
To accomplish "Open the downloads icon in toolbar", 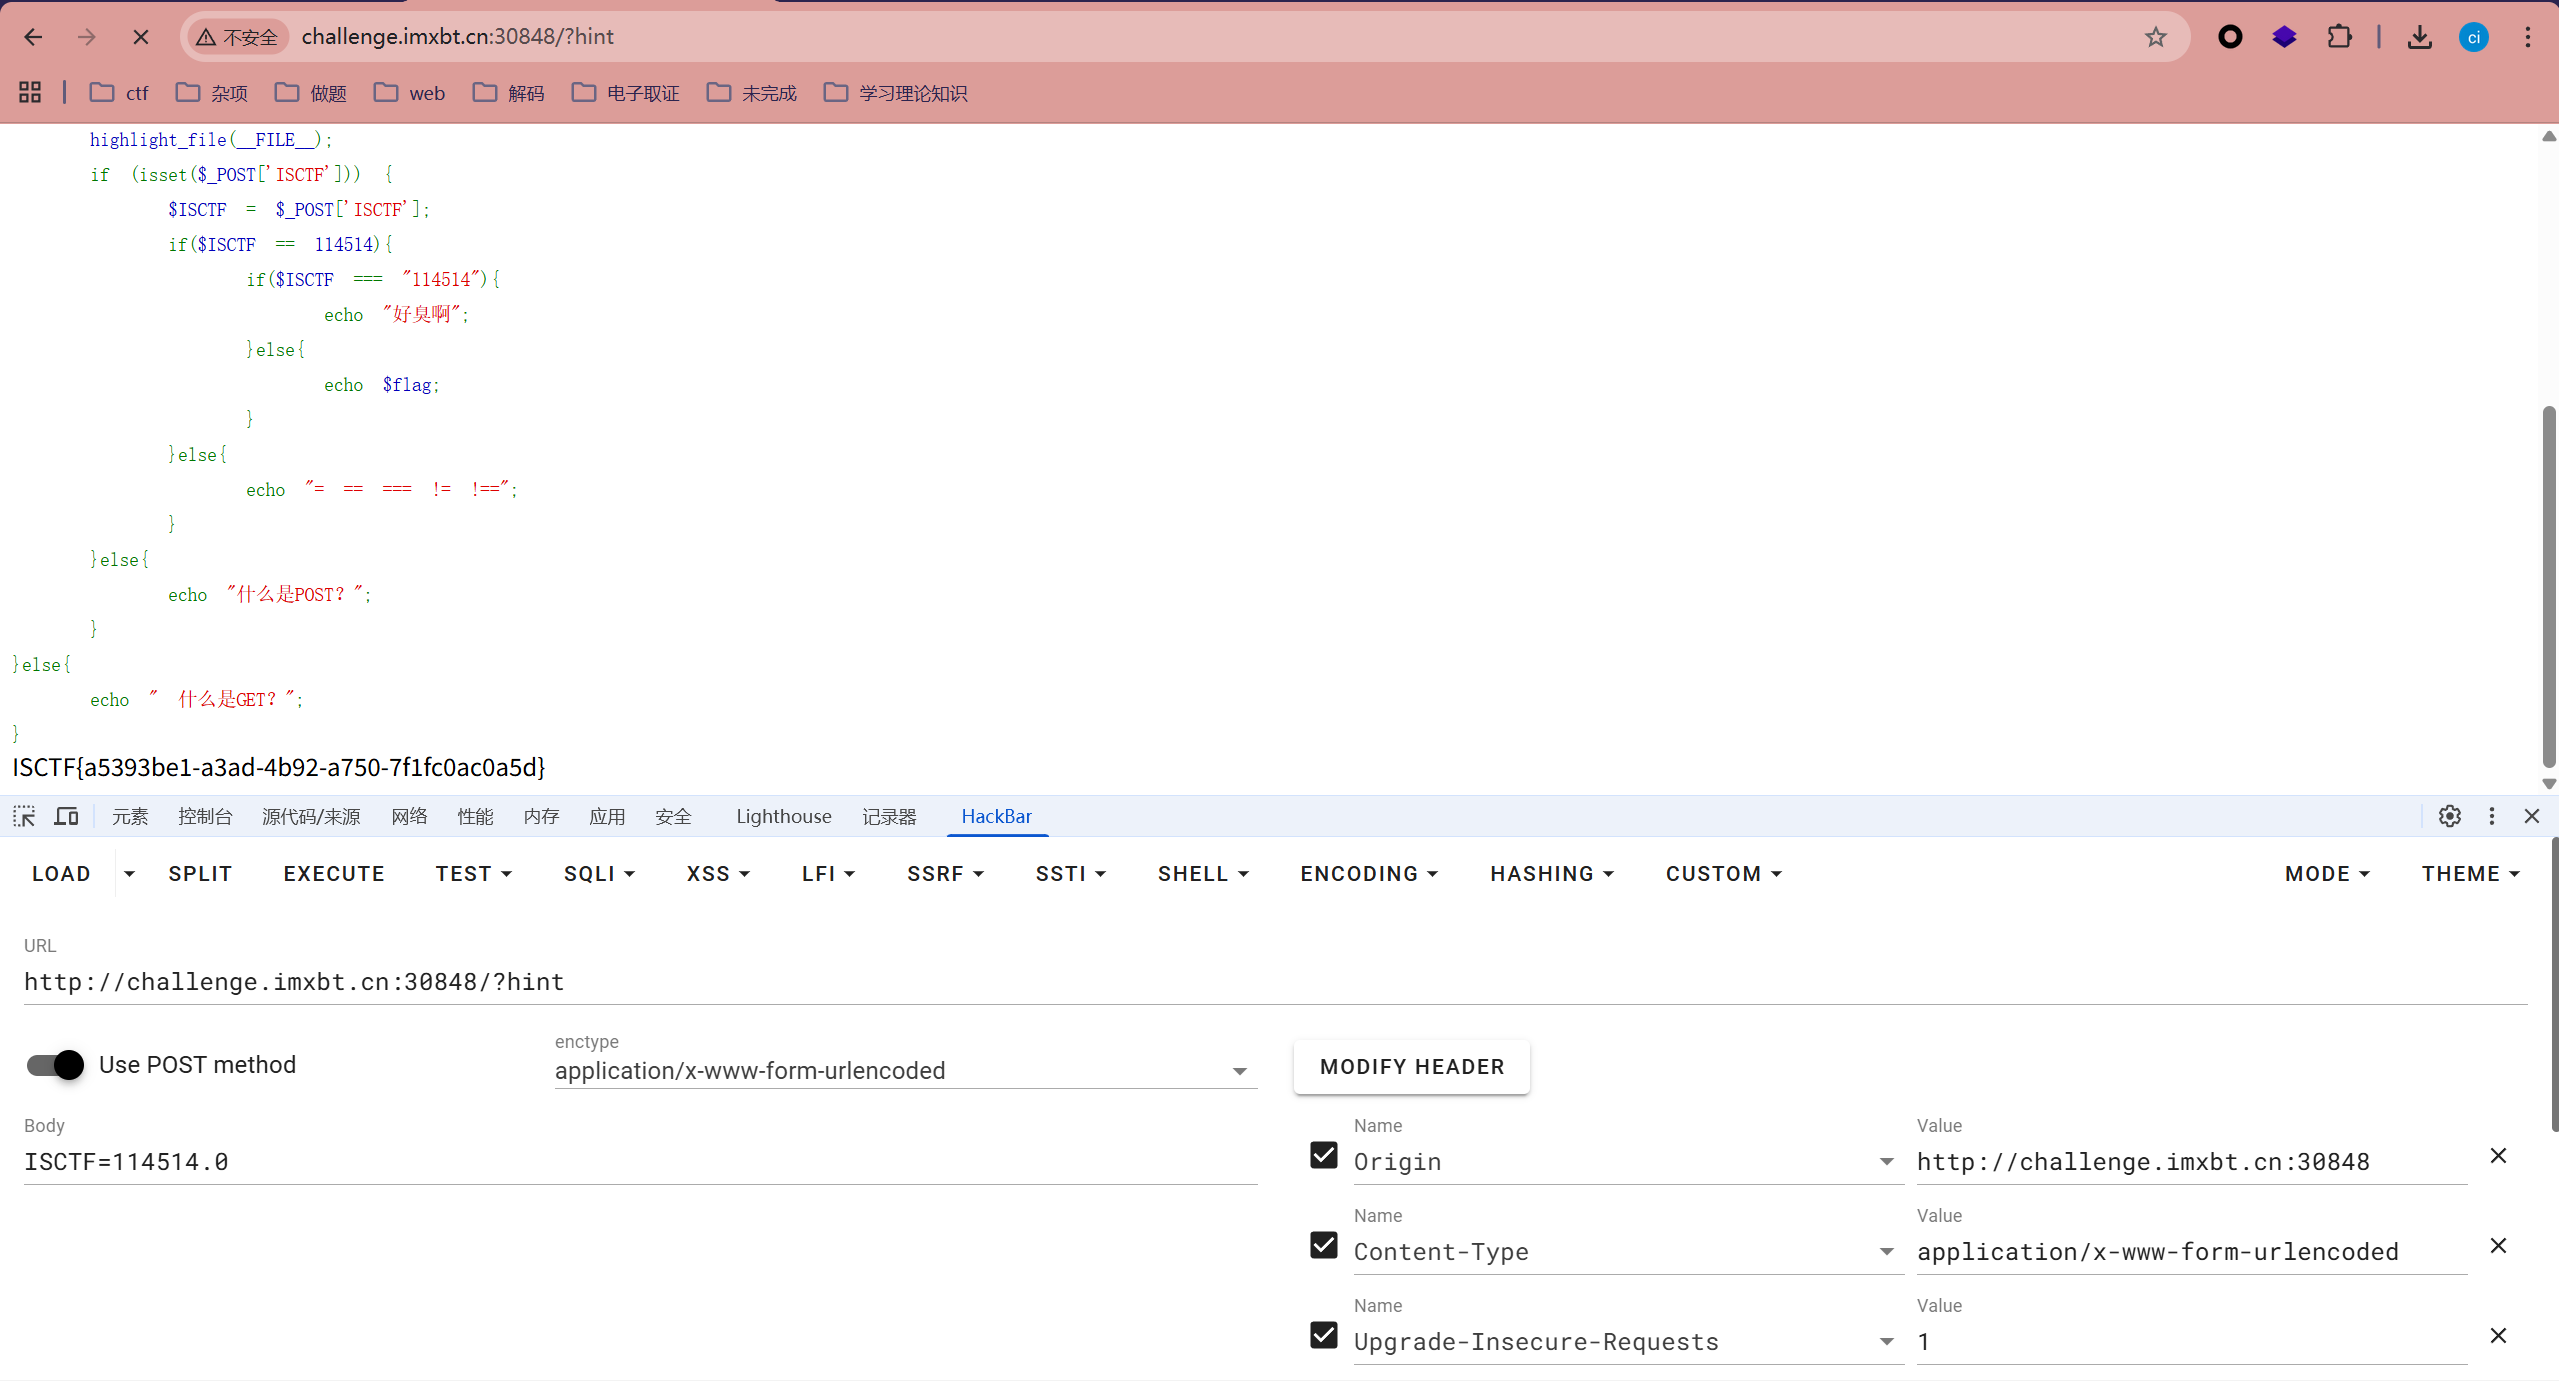I will (2419, 37).
